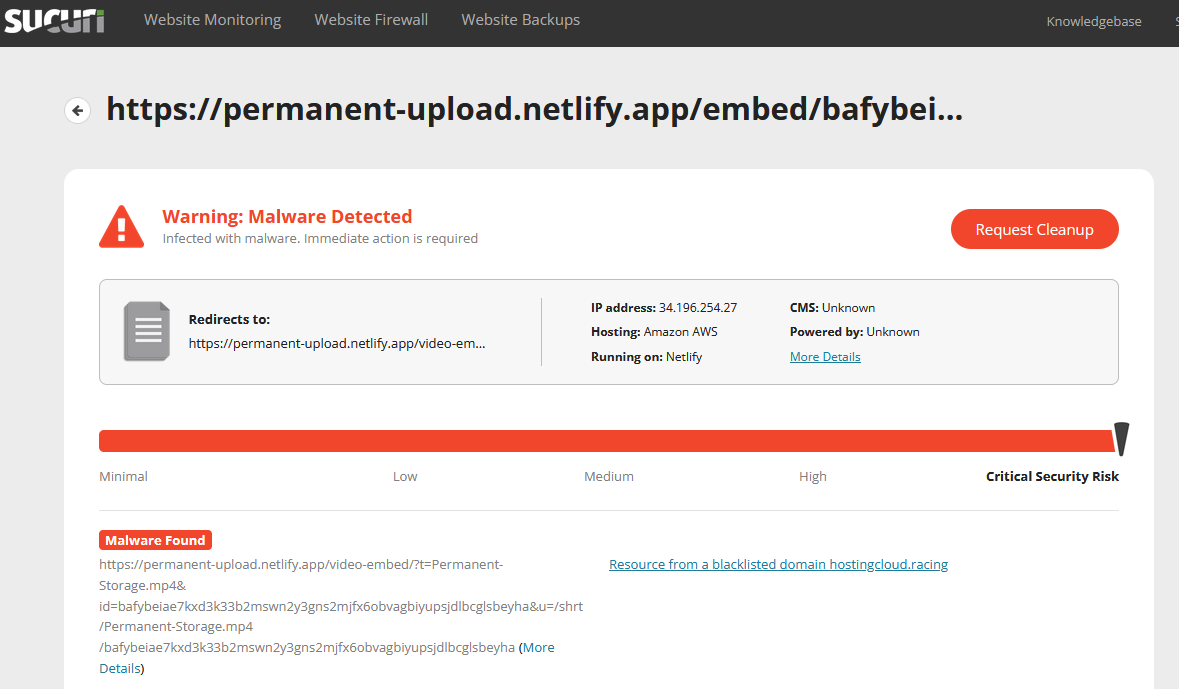Click the red warning triangle icon

tap(121, 227)
